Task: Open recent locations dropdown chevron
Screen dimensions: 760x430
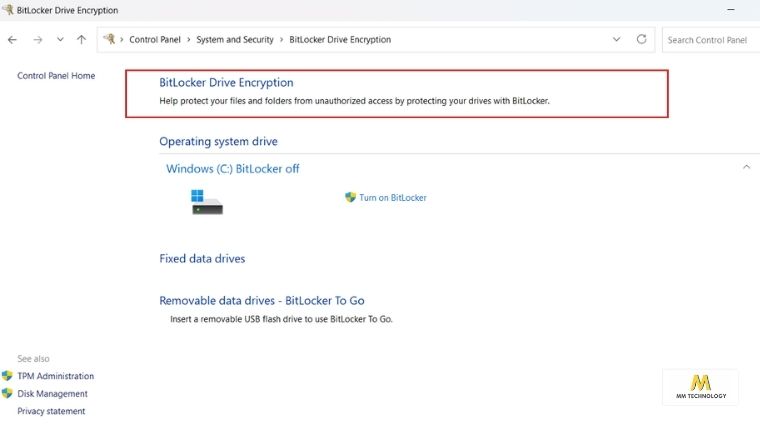Action: tap(60, 40)
